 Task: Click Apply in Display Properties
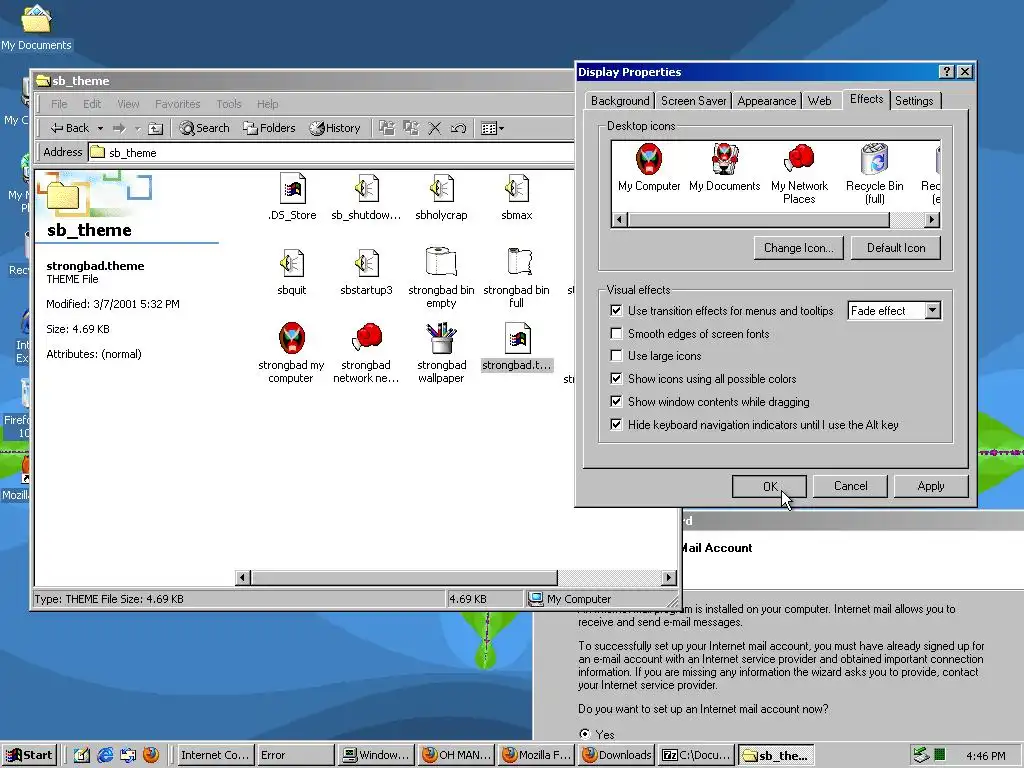tap(931, 486)
